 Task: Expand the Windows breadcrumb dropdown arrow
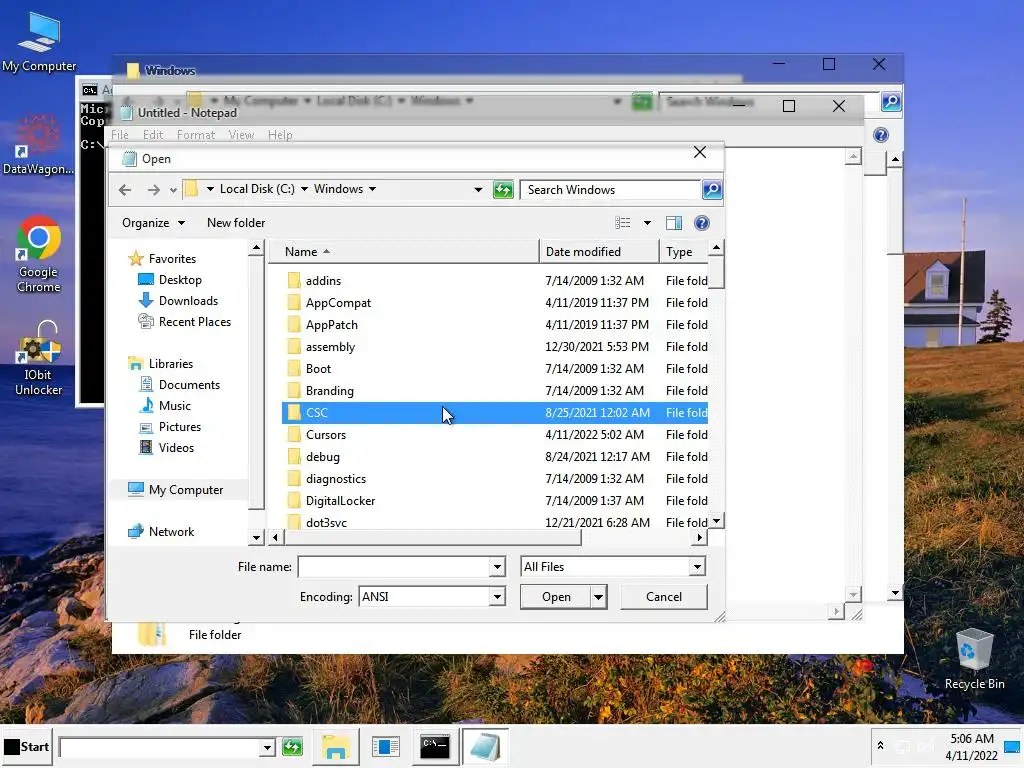[x=372, y=189]
